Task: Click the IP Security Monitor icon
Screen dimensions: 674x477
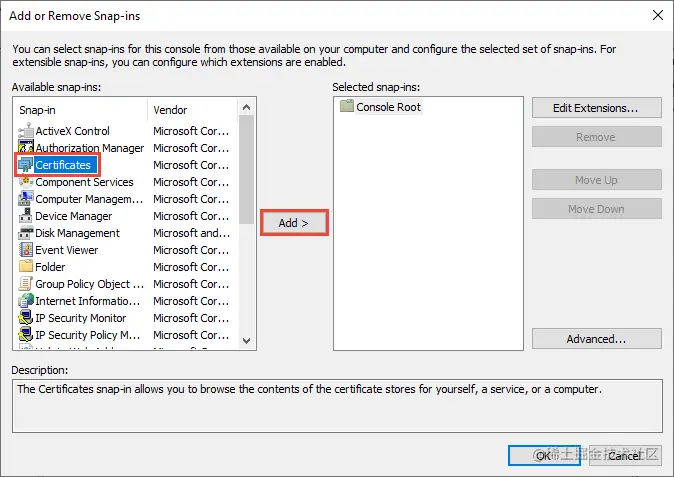Action: point(26,318)
